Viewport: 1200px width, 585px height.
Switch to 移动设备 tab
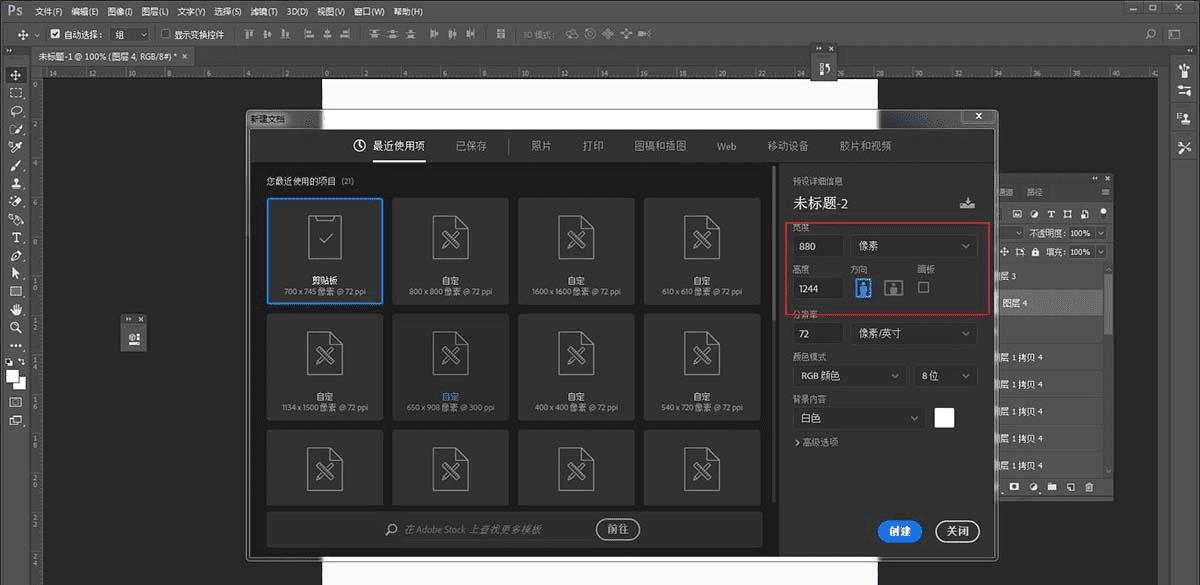pyautogui.click(x=788, y=146)
